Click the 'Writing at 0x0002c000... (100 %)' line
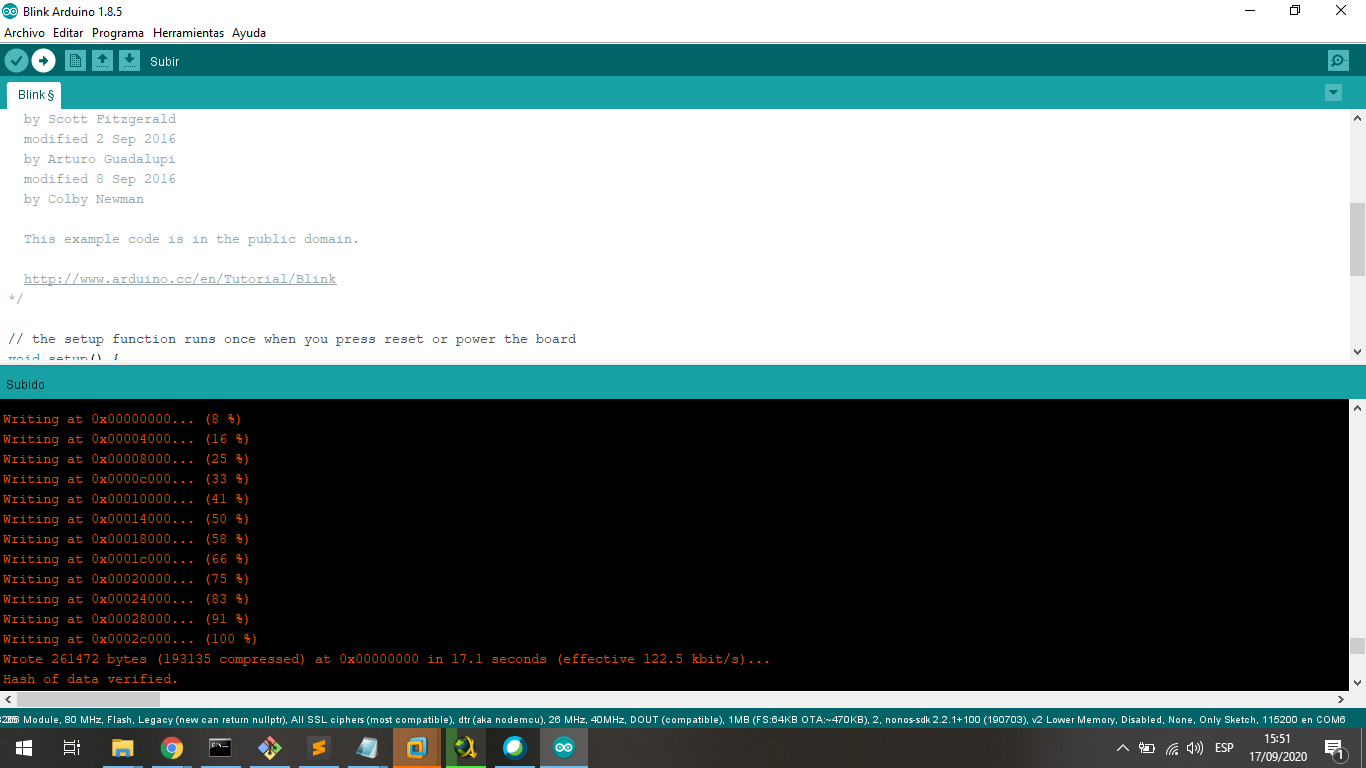Viewport: 1366px width, 768px height. coord(130,639)
